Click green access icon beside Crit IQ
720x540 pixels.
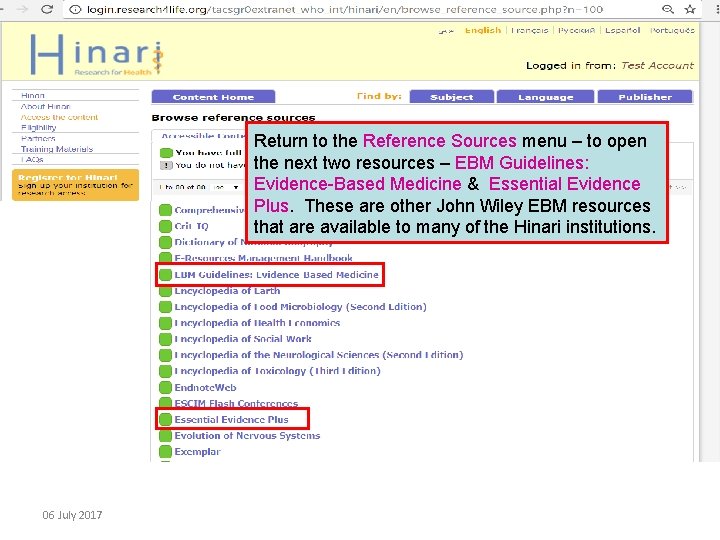(165, 226)
